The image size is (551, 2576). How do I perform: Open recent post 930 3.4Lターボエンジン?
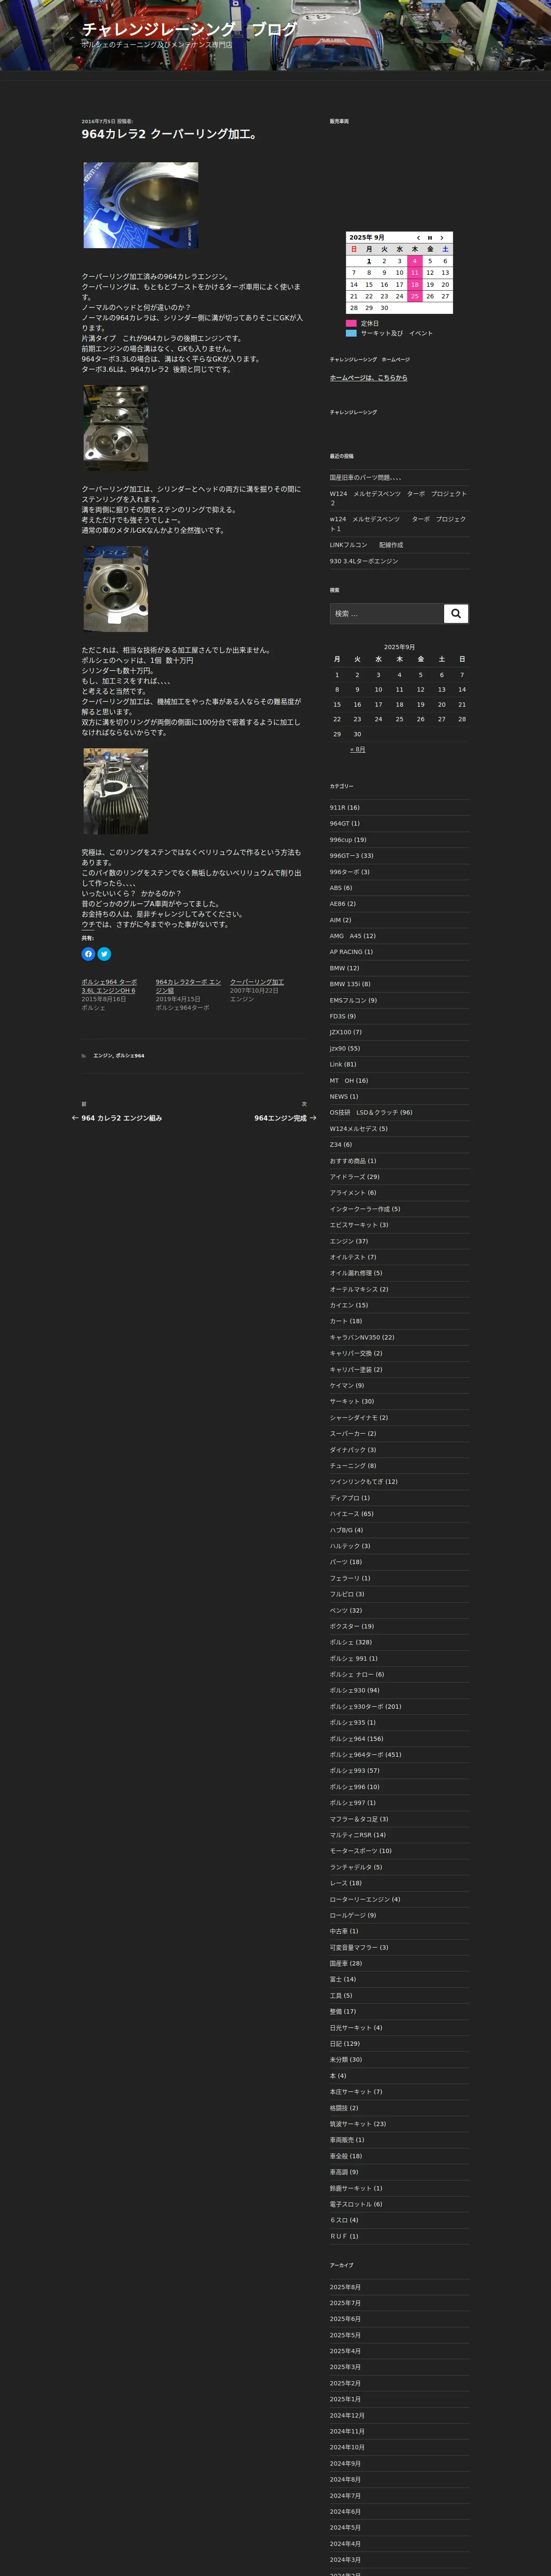coord(364,561)
